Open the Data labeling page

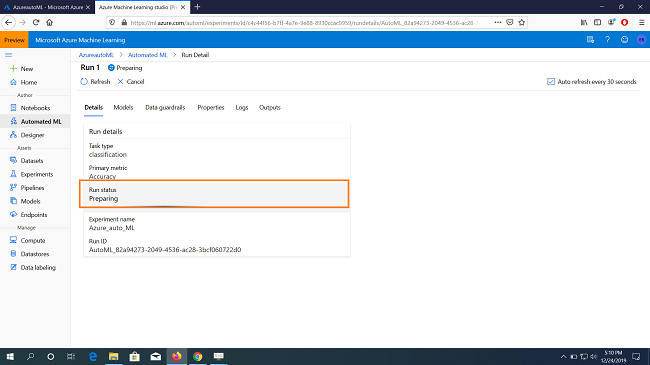point(38,268)
